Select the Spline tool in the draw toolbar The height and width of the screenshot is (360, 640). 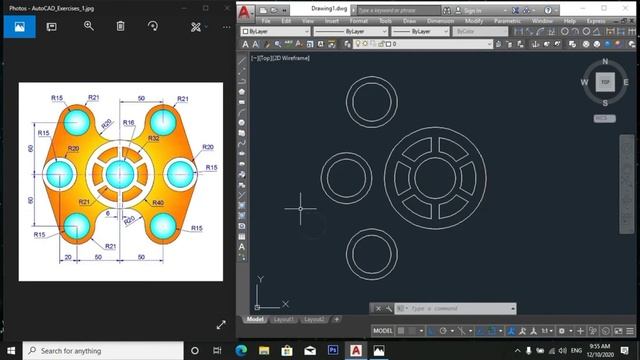coord(242,144)
